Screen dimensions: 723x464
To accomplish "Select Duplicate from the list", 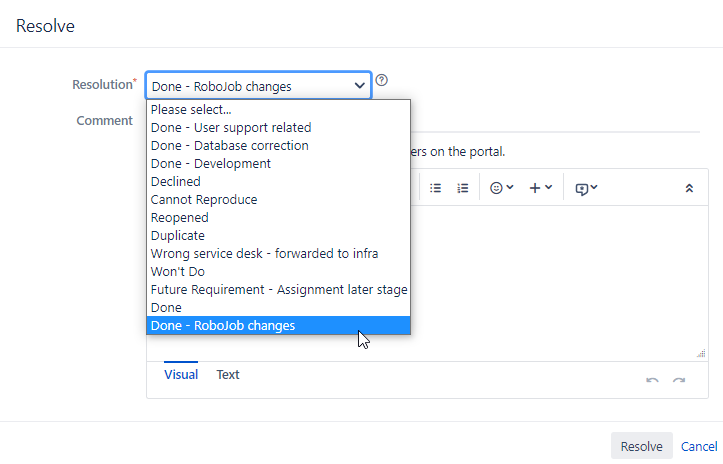I will coord(279,236).
